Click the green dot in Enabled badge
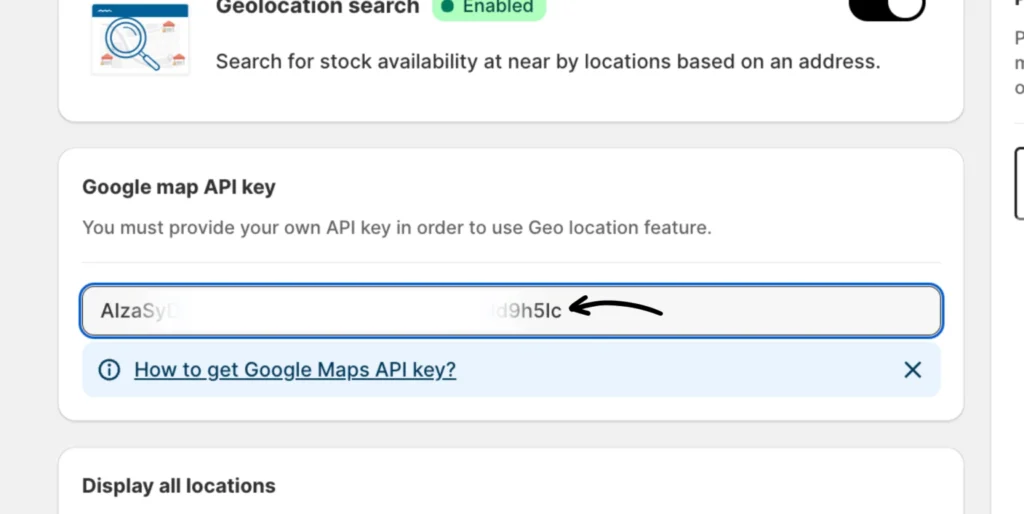 [x=448, y=7]
